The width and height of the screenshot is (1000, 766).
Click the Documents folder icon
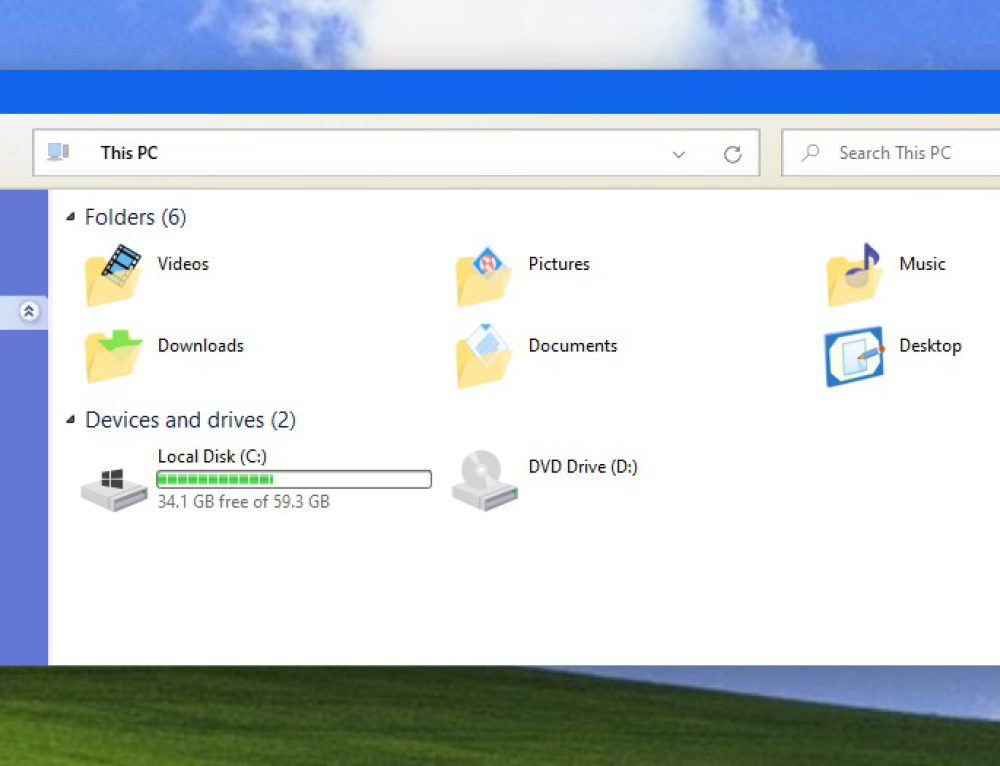[484, 356]
